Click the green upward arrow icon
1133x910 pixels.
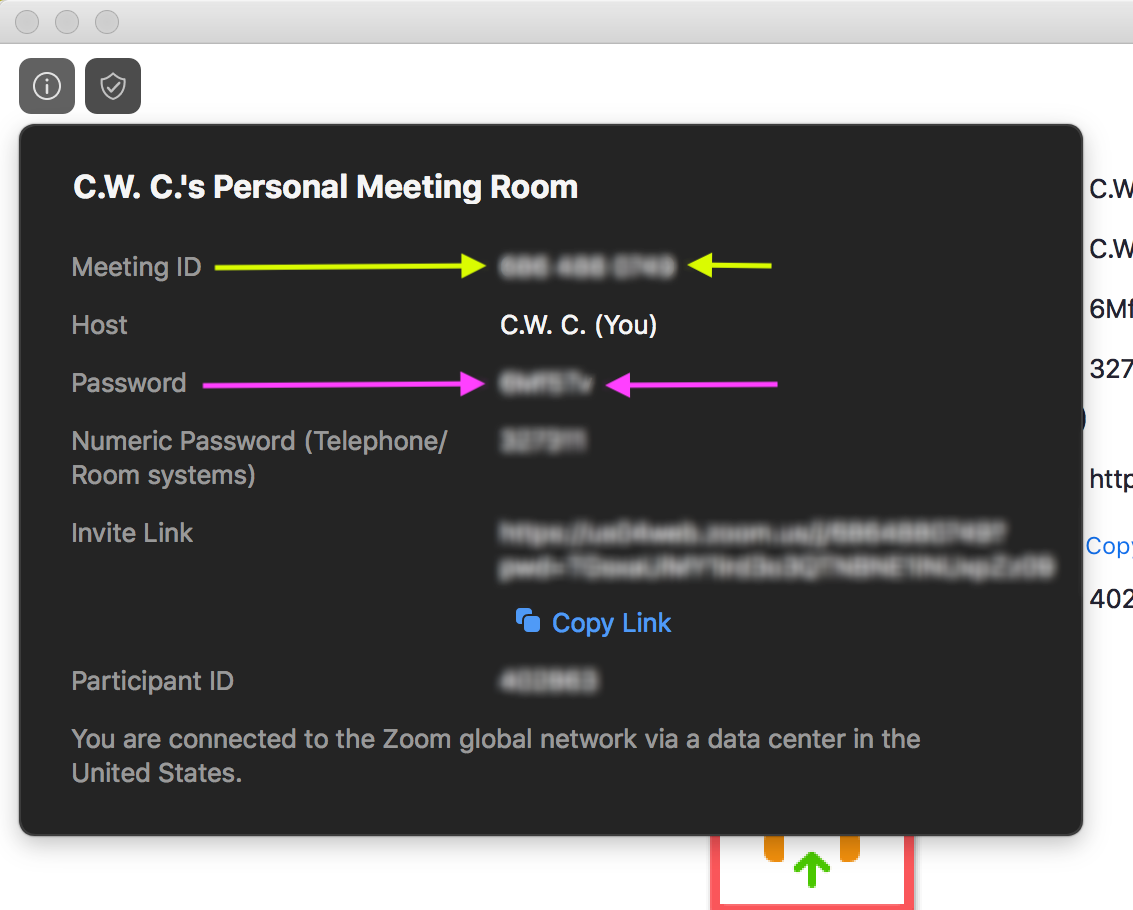coord(811,870)
